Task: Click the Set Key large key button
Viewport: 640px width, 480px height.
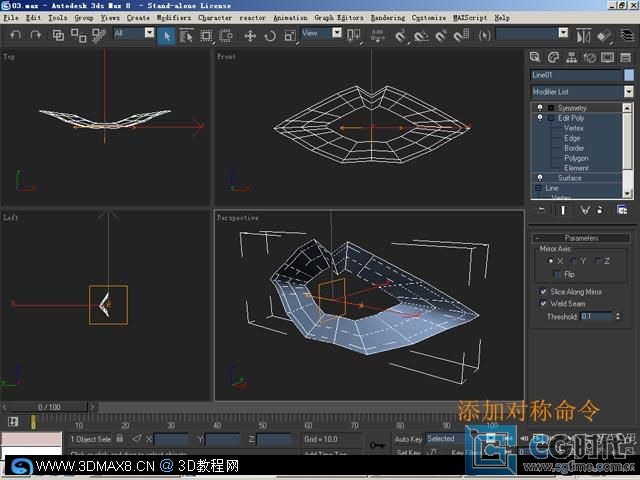Action: click(x=377, y=444)
